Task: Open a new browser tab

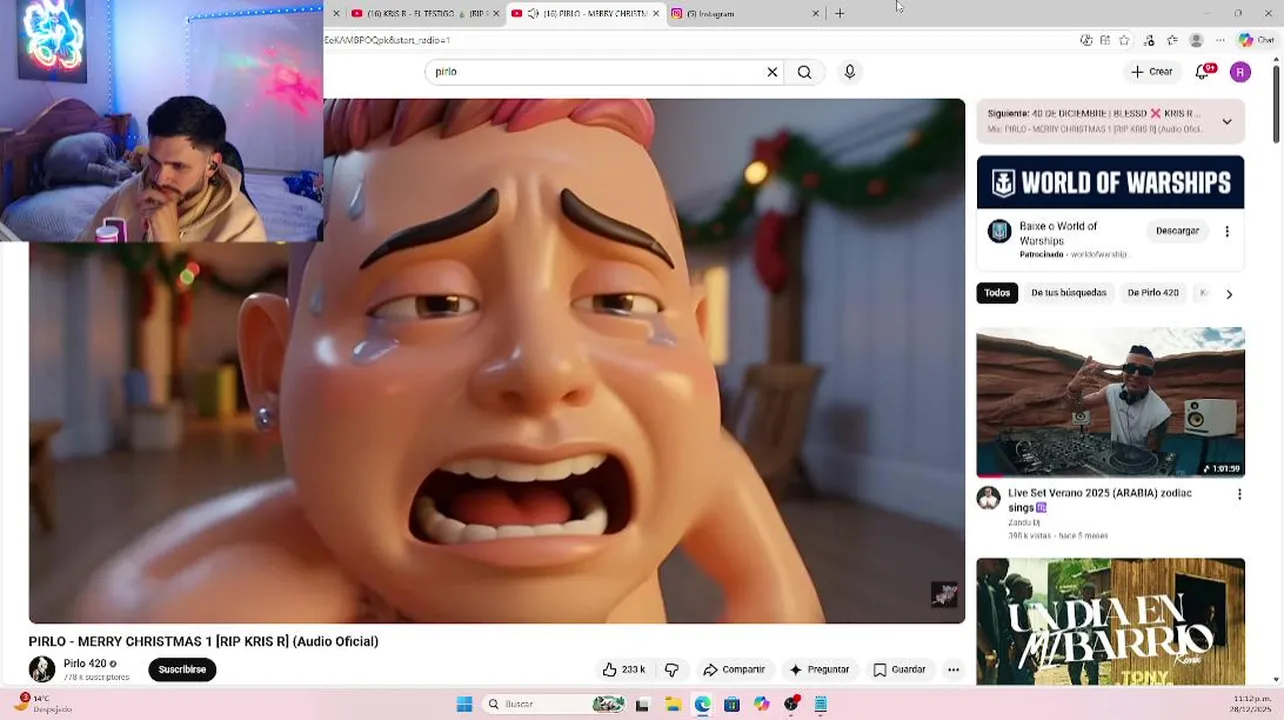Action: 840,13
